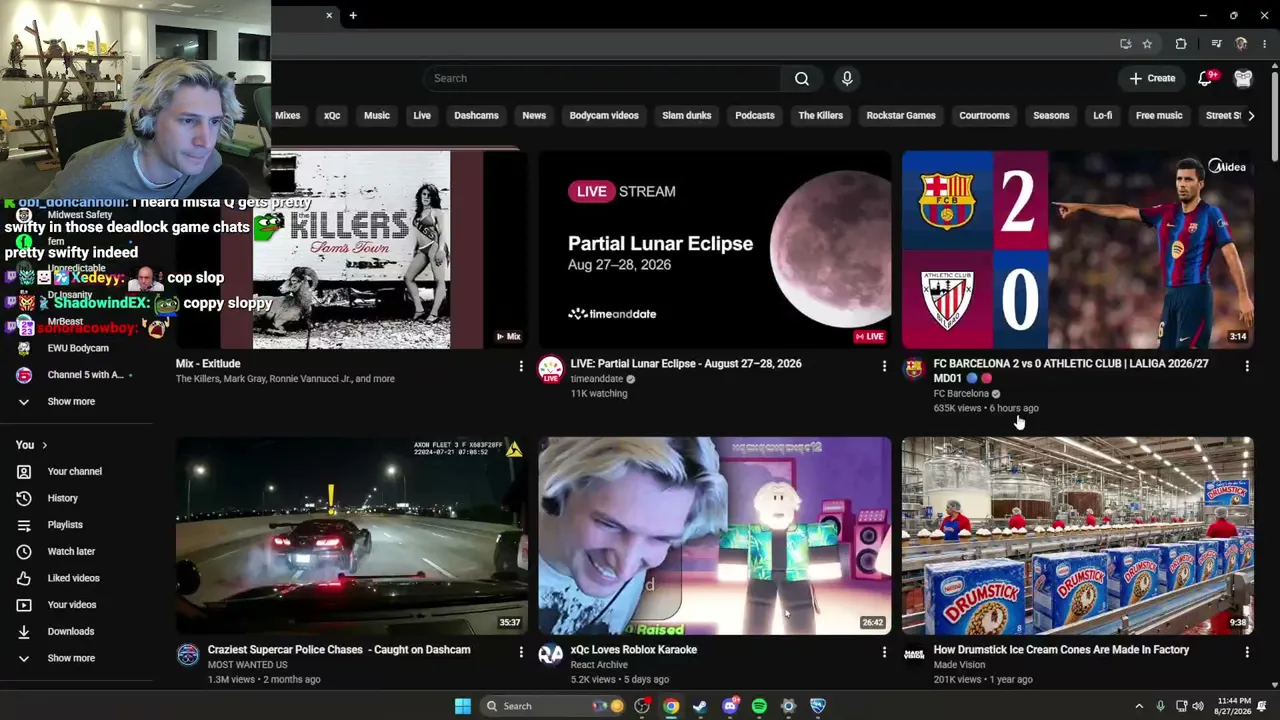Select the Live category chip
The height and width of the screenshot is (720, 1280).
422,115
